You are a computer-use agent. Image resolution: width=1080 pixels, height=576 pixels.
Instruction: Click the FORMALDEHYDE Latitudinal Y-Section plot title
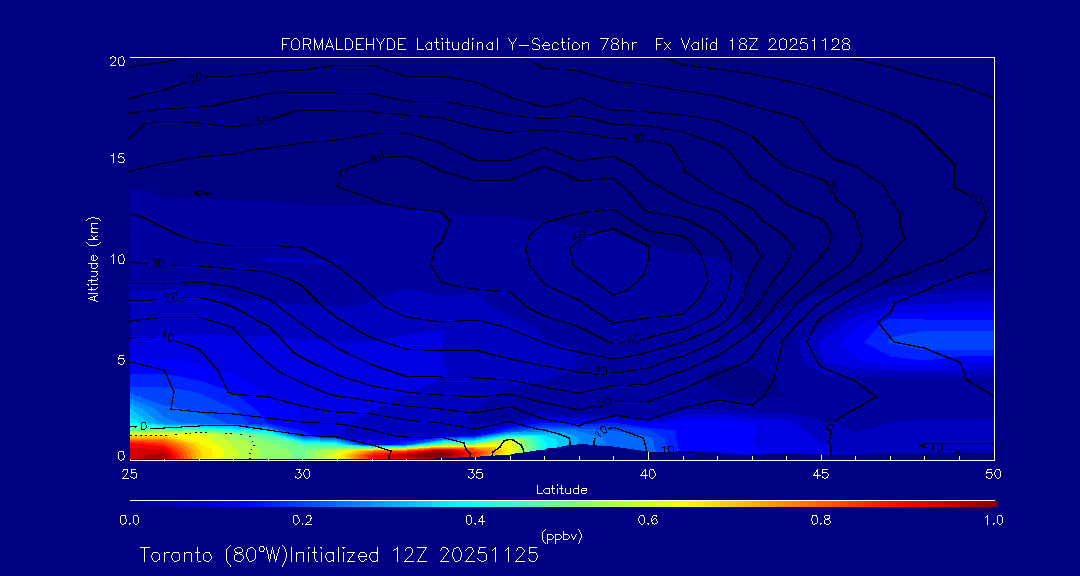tap(565, 45)
